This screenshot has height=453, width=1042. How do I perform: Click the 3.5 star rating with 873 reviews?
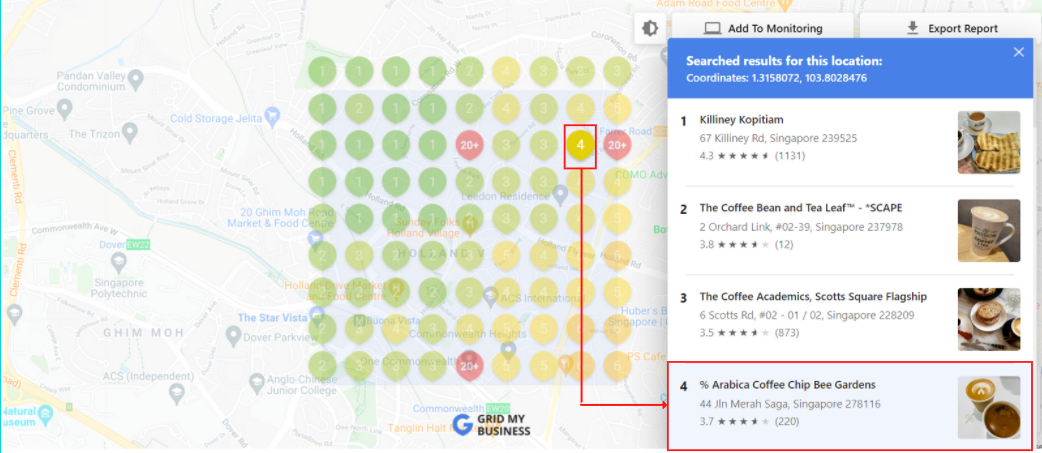point(749,332)
